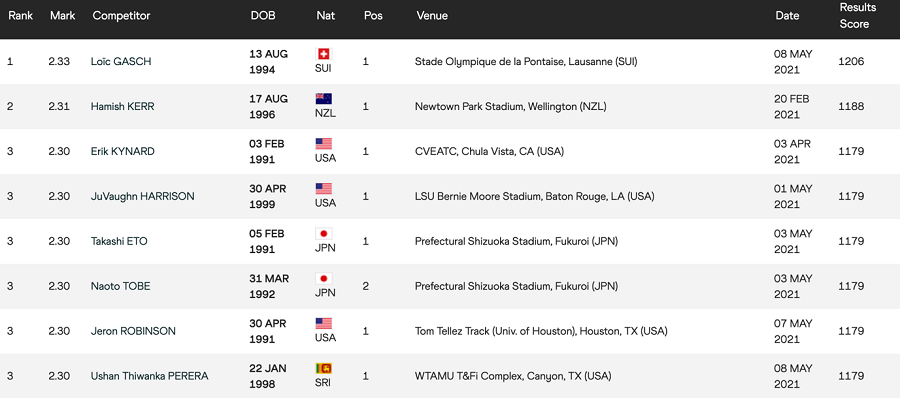Image resolution: width=900 pixels, height=398 pixels.
Task: Click the USA flag in Erik Kynard's row
Action: 324,144
